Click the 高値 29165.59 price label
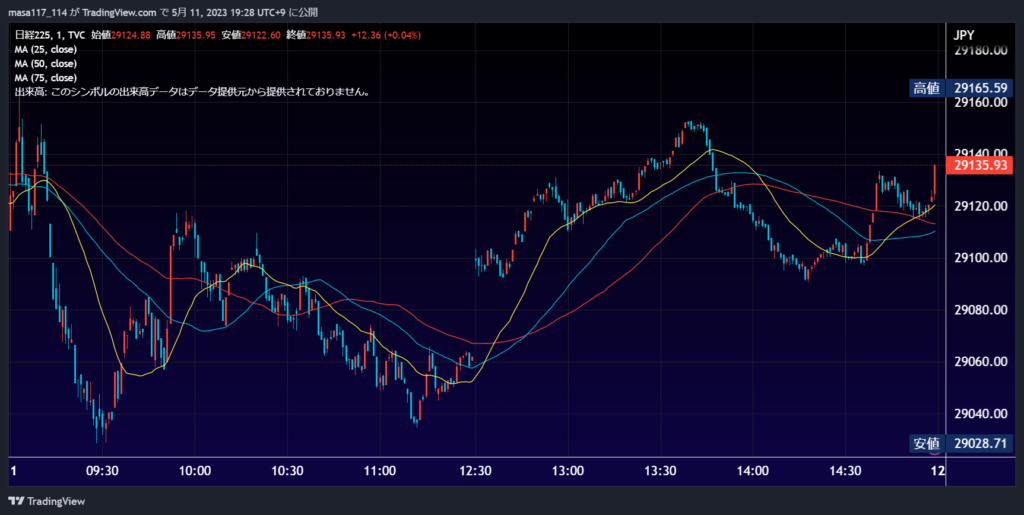The image size is (1024, 515). pos(961,88)
